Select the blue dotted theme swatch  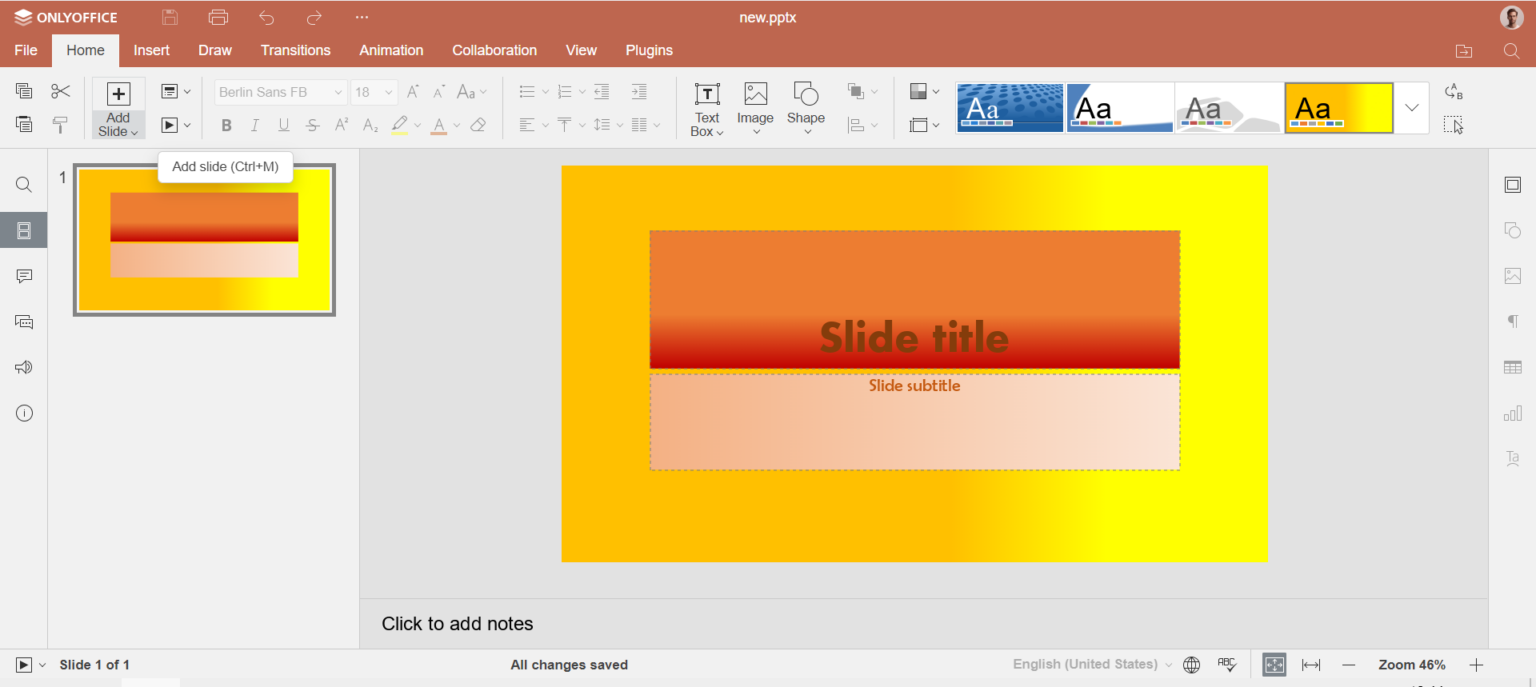(x=1010, y=108)
